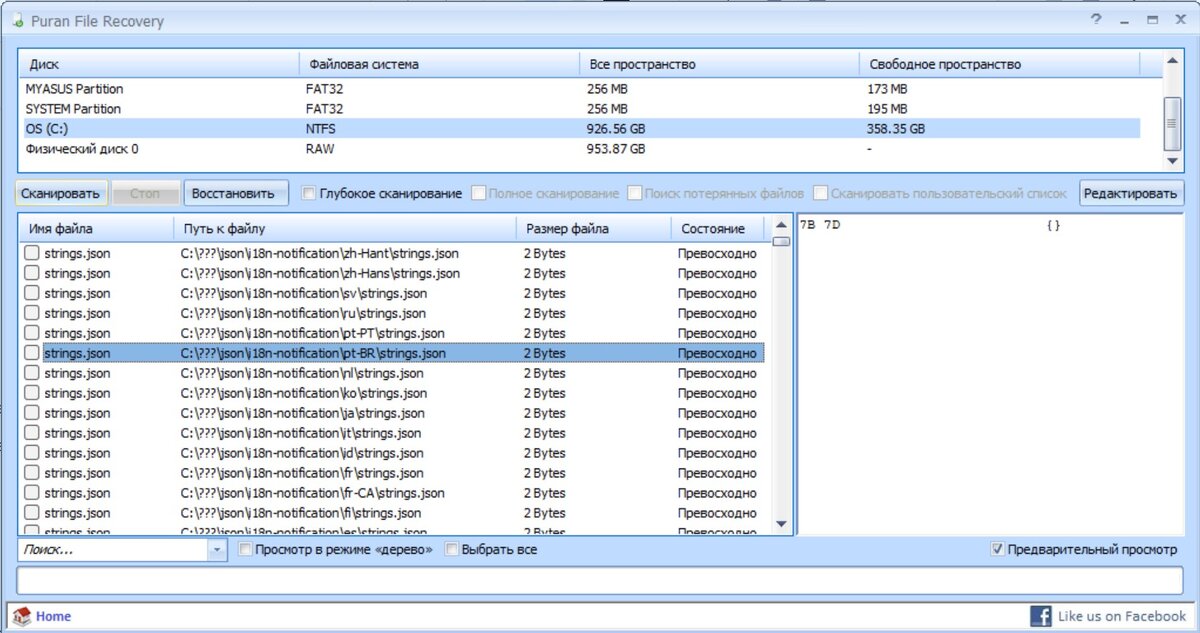Select the OS (C:) disk row

[580, 128]
